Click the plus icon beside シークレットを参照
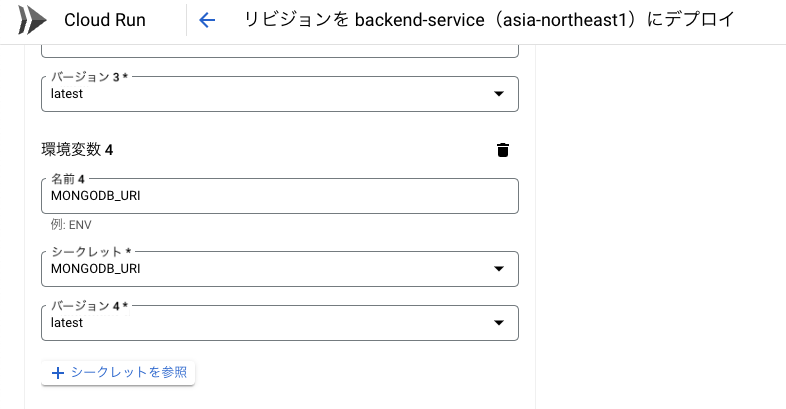Viewport: 786px width, 409px height. (58, 373)
